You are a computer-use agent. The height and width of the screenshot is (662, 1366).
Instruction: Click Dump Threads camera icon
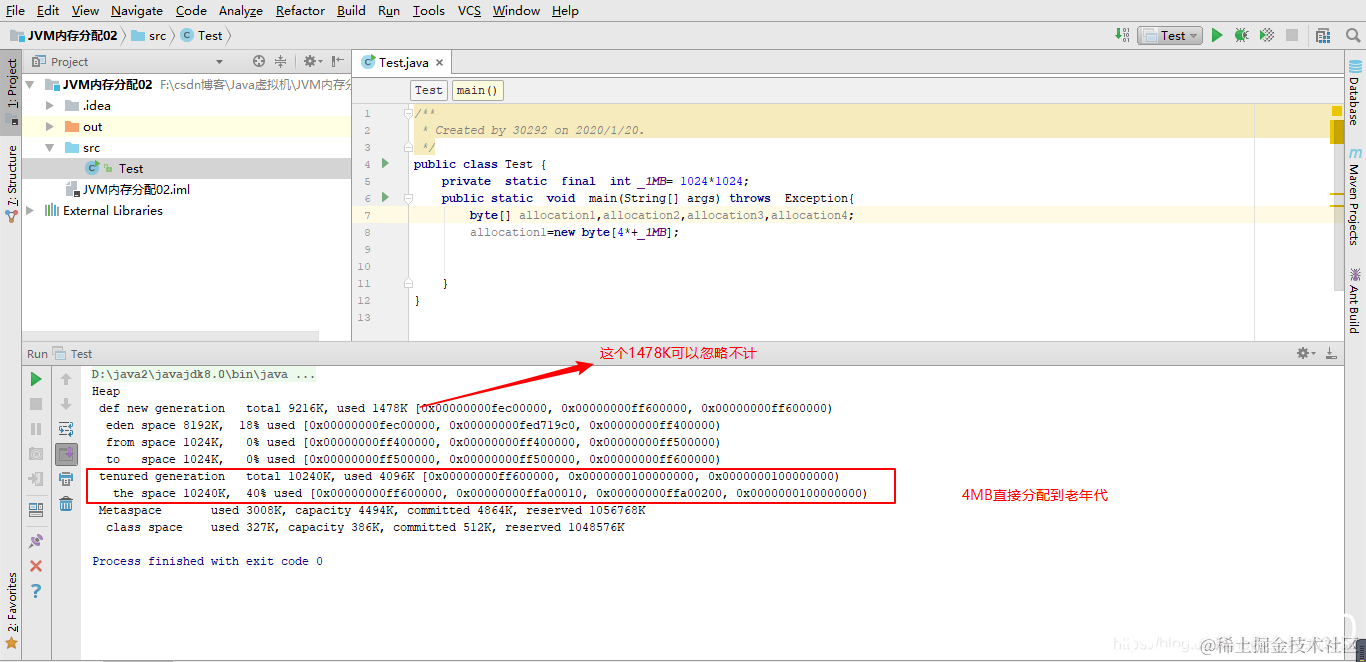tap(36, 454)
